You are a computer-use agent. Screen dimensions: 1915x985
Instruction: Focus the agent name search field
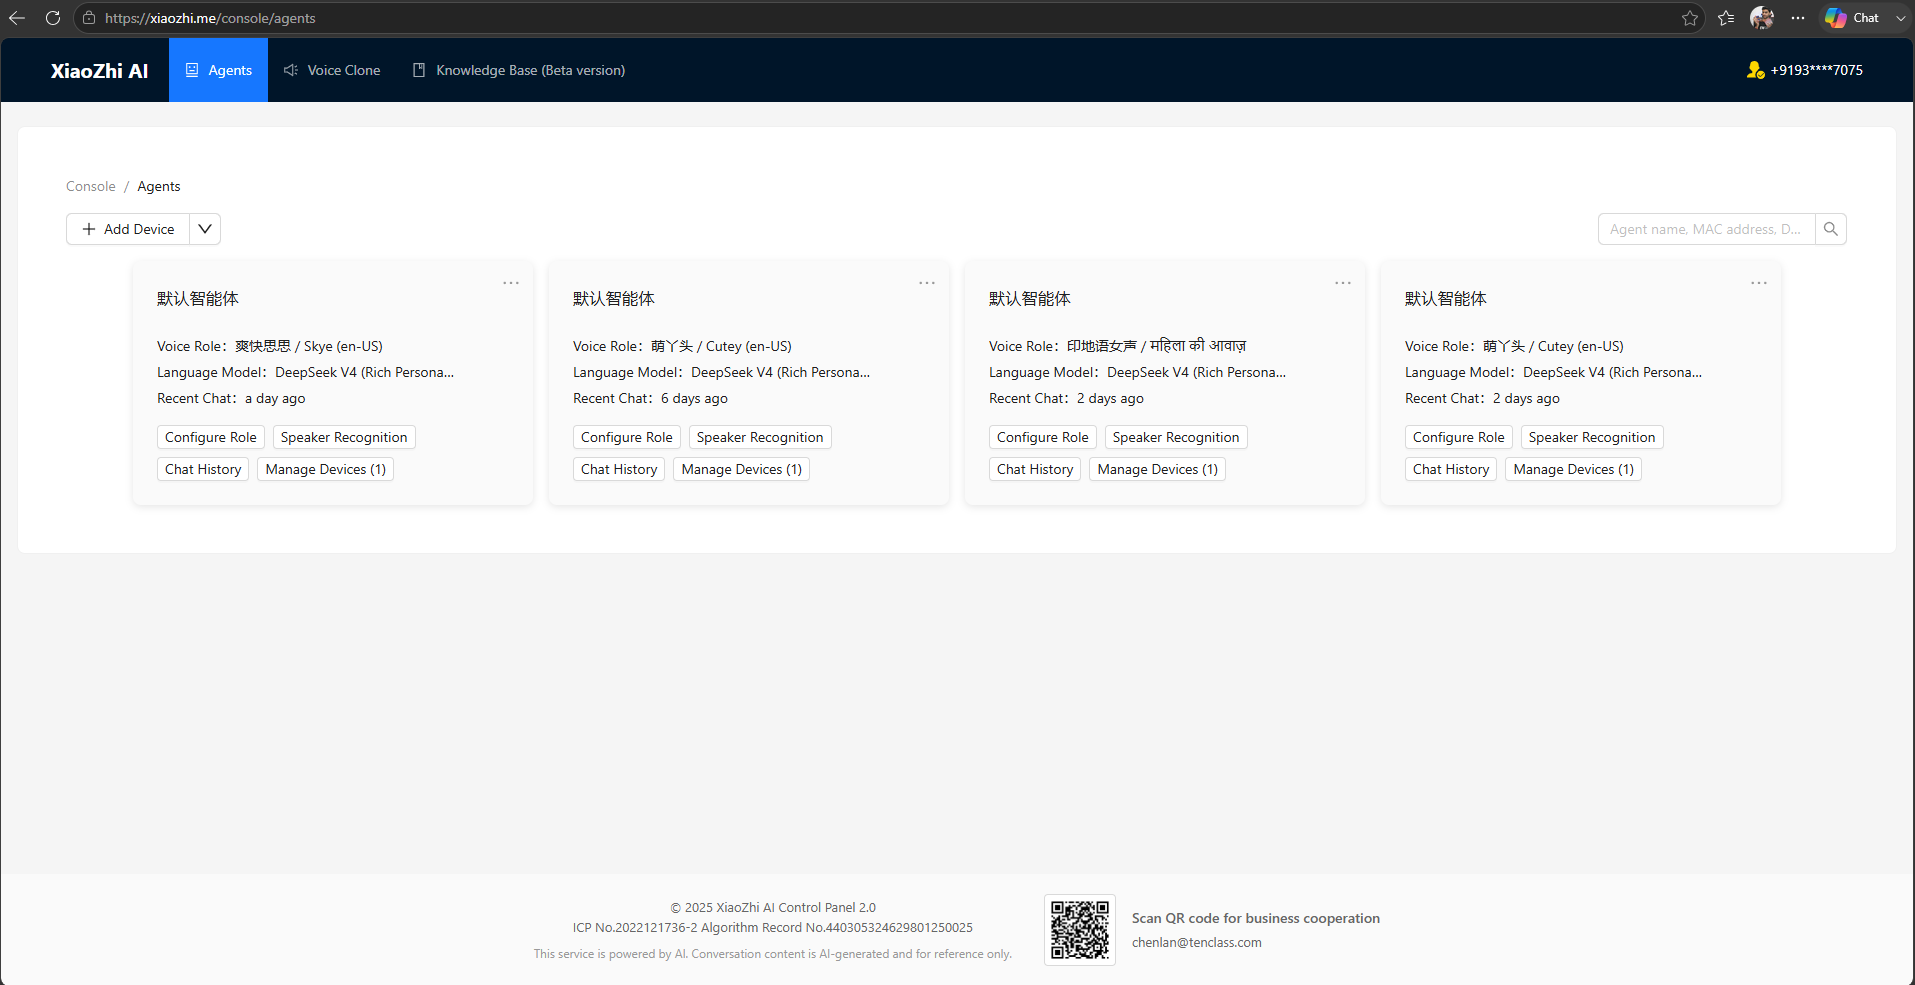click(x=1706, y=229)
